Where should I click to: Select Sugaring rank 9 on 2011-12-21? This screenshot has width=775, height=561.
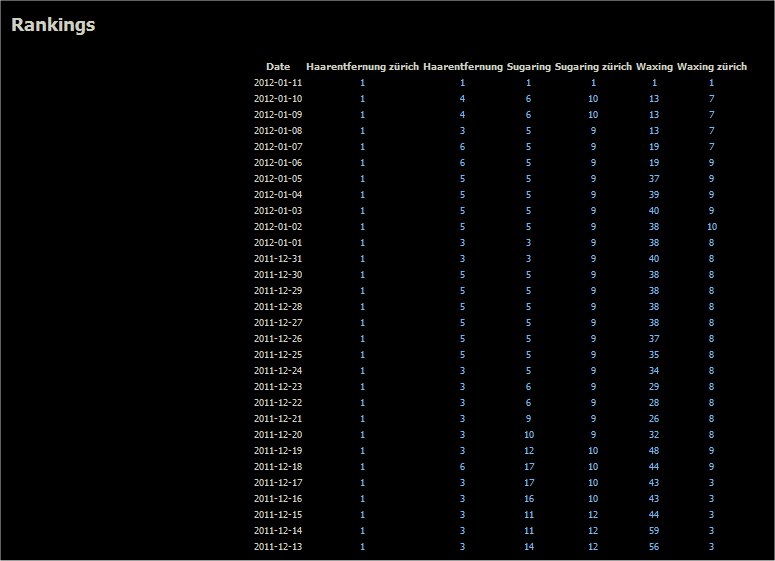click(x=528, y=419)
